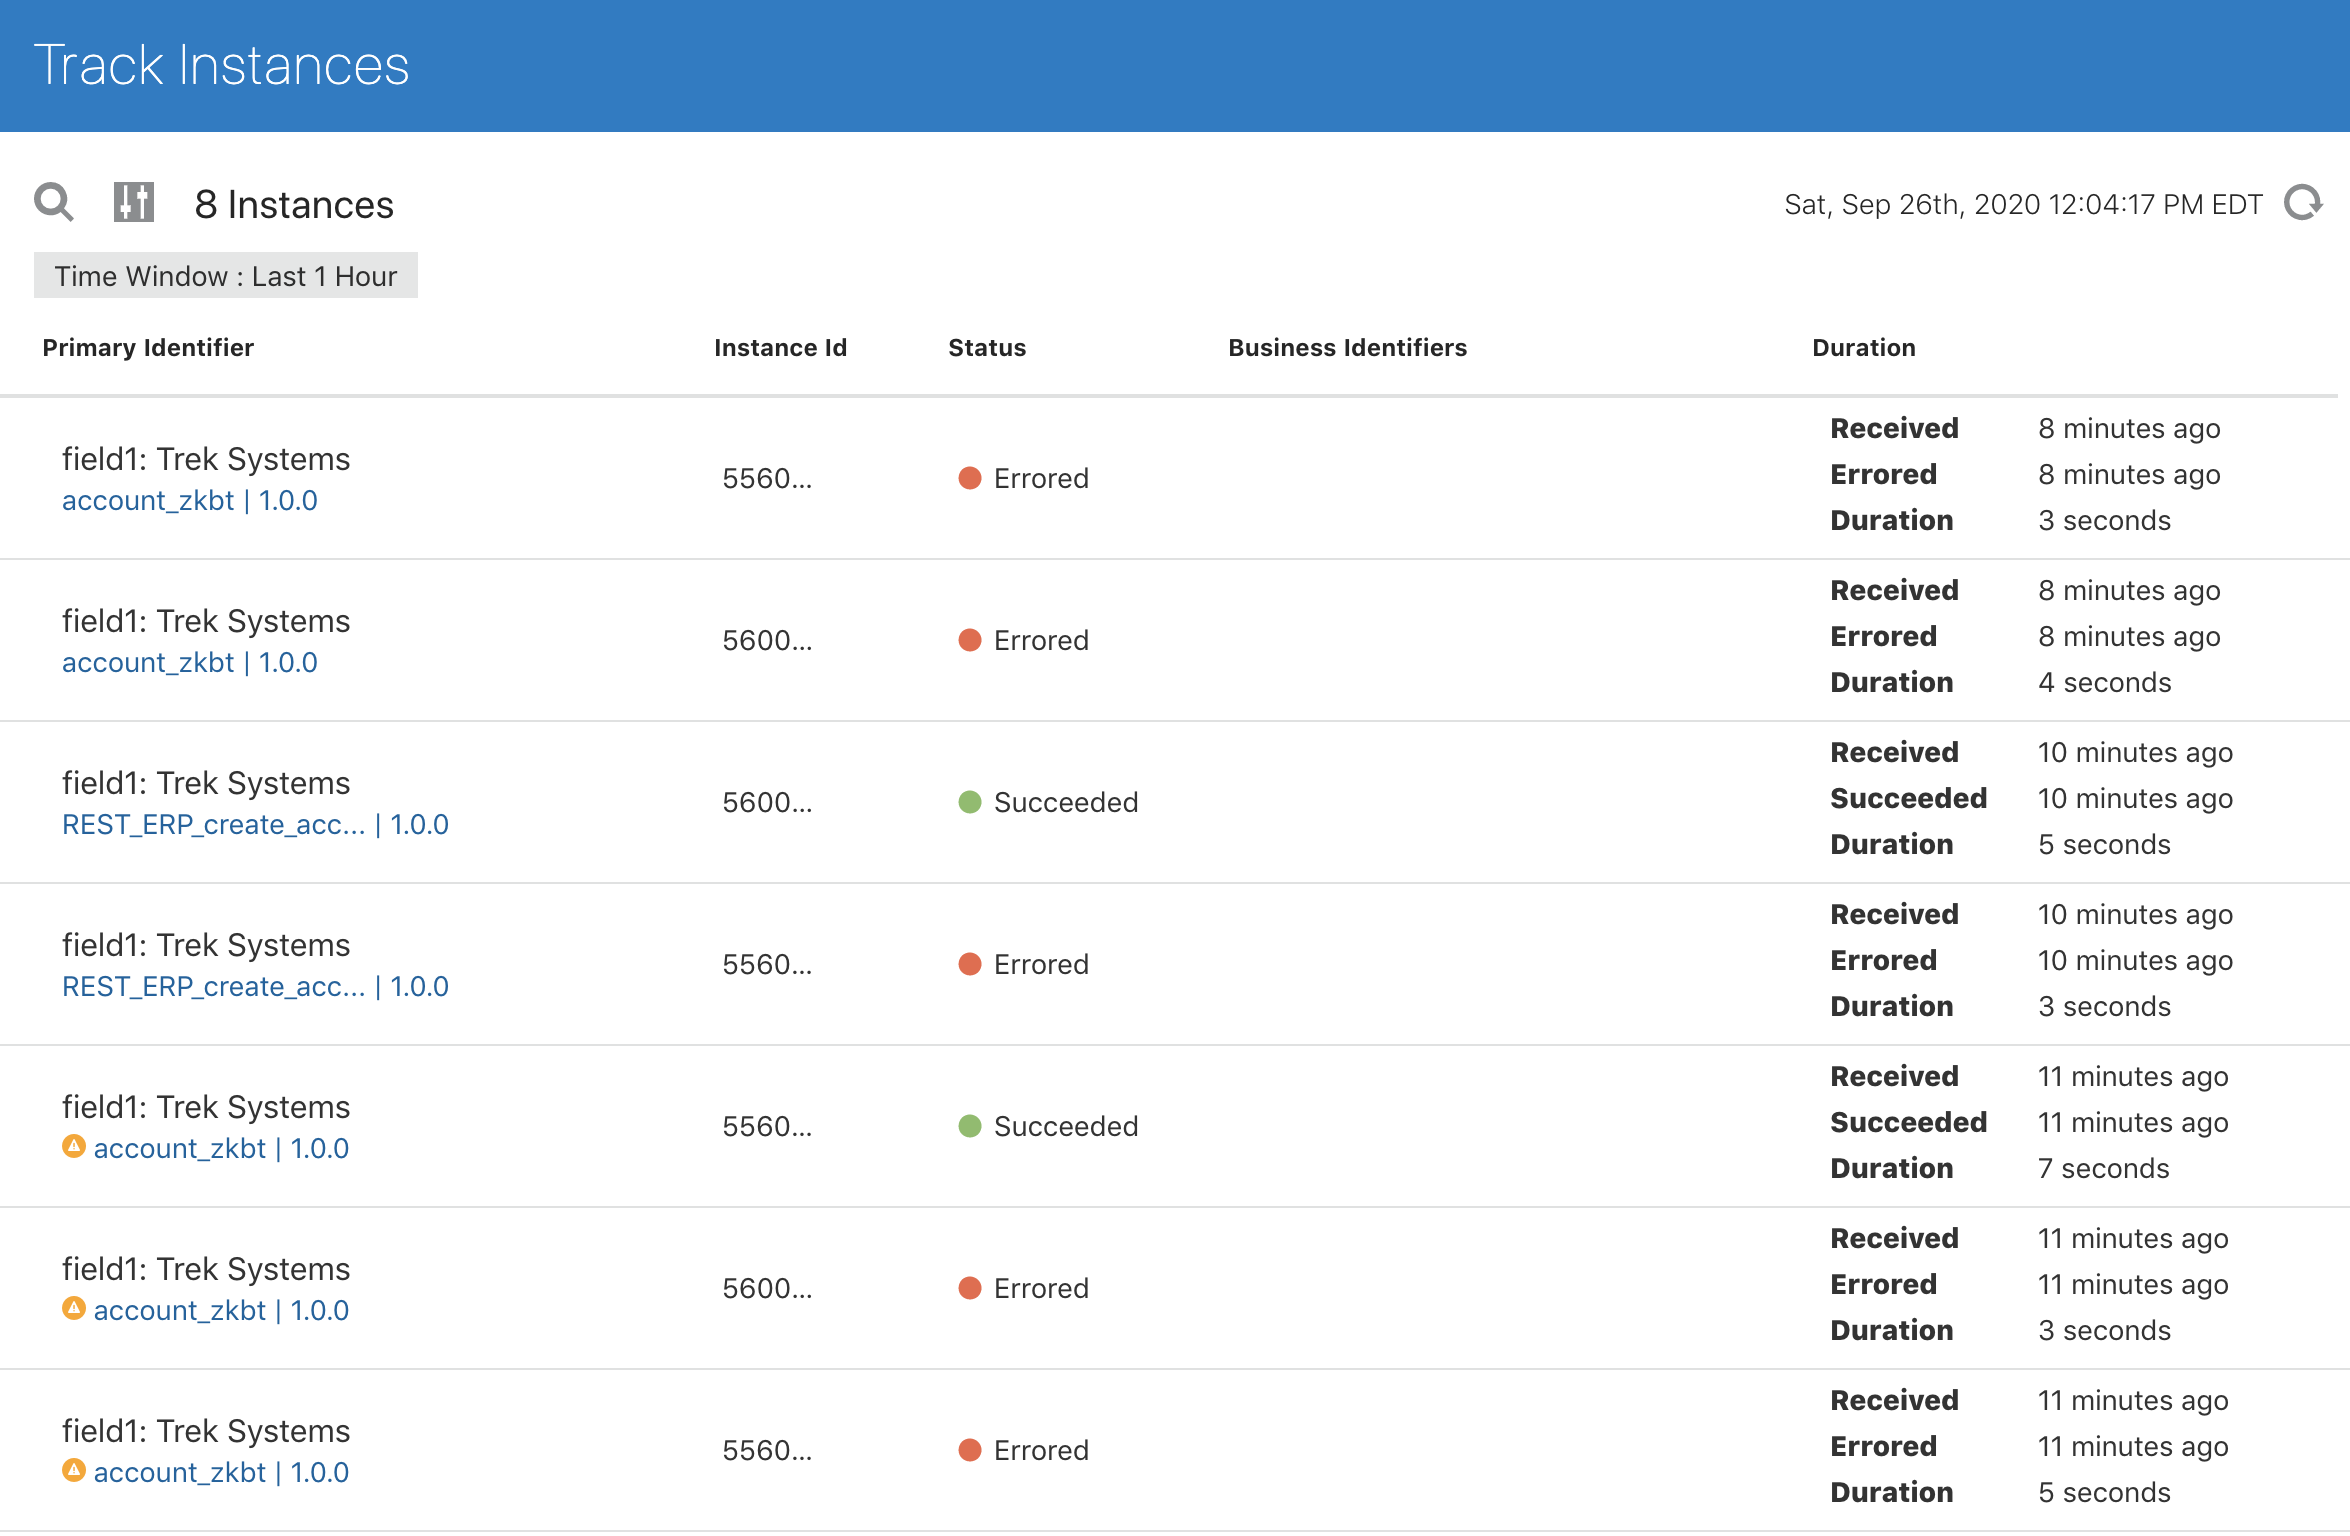Click the Duration column header
This screenshot has width=2350, height=1536.
pos(1863,347)
